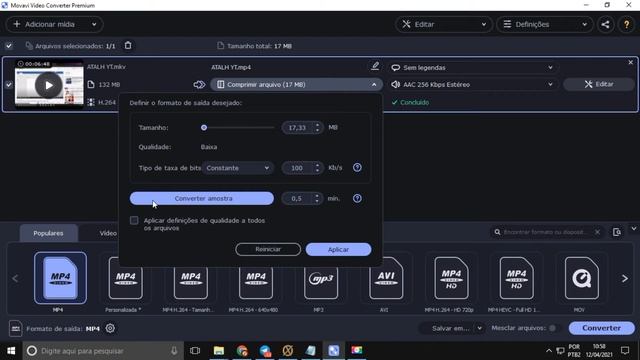Viewport: 640px width, 360px height.
Task: Open the help question mark icon
Action: (627, 24)
